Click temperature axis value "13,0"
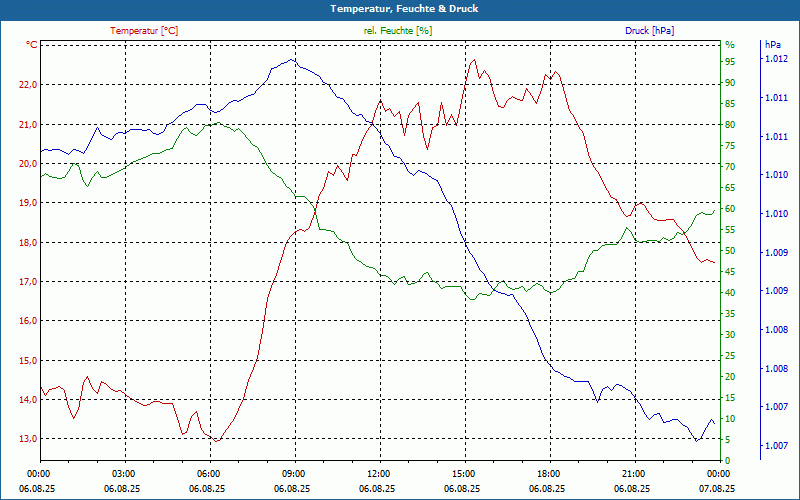The height and width of the screenshot is (500, 800). point(28,439)
